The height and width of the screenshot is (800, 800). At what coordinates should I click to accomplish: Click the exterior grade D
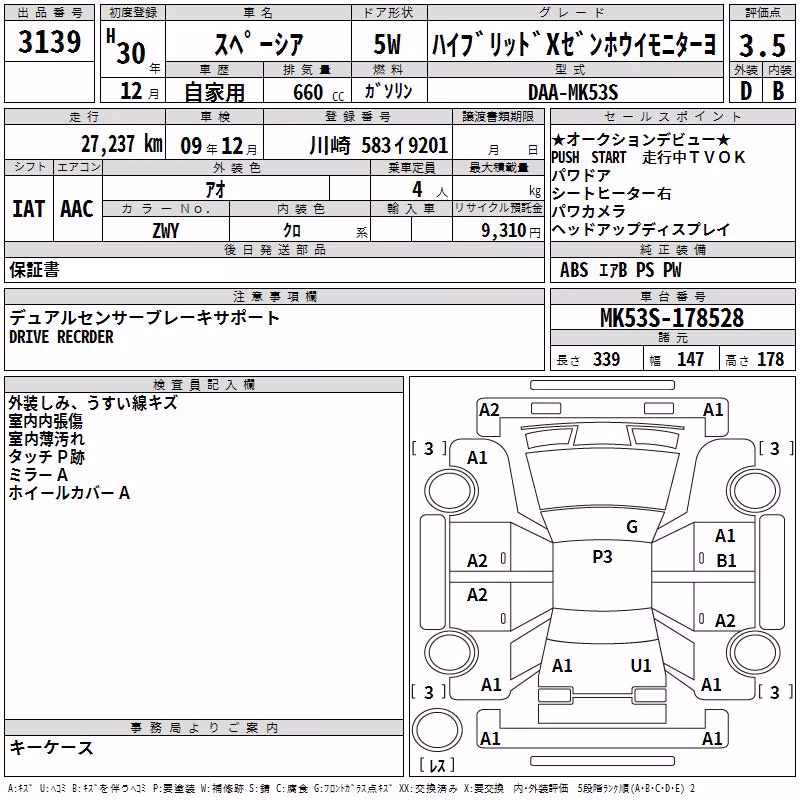745,91
